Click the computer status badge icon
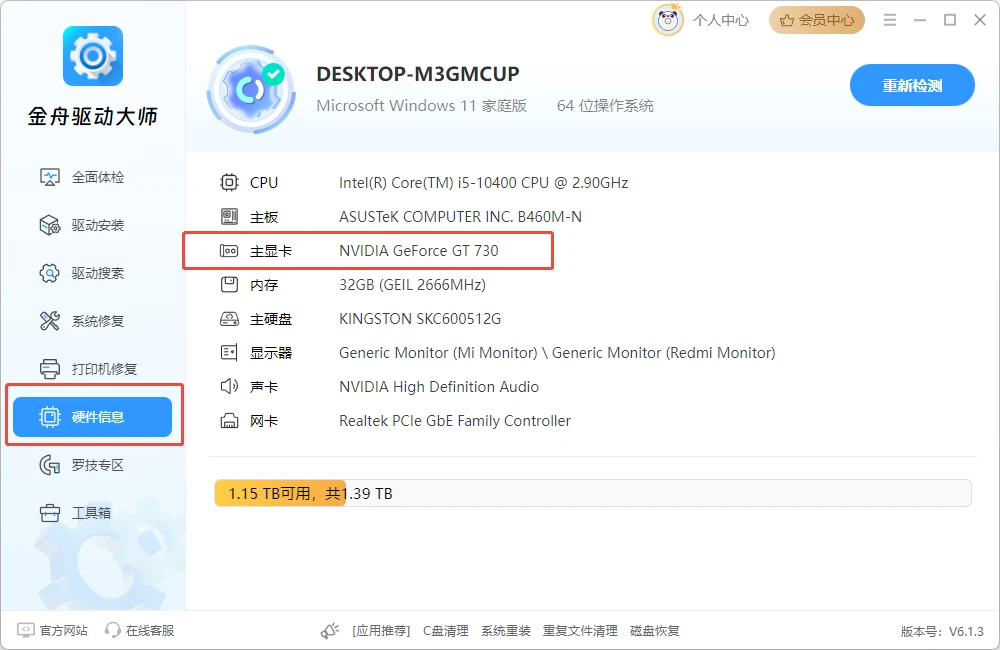Screen dimensions: 1000x650 pyautogui.click(x=251, y=89)
